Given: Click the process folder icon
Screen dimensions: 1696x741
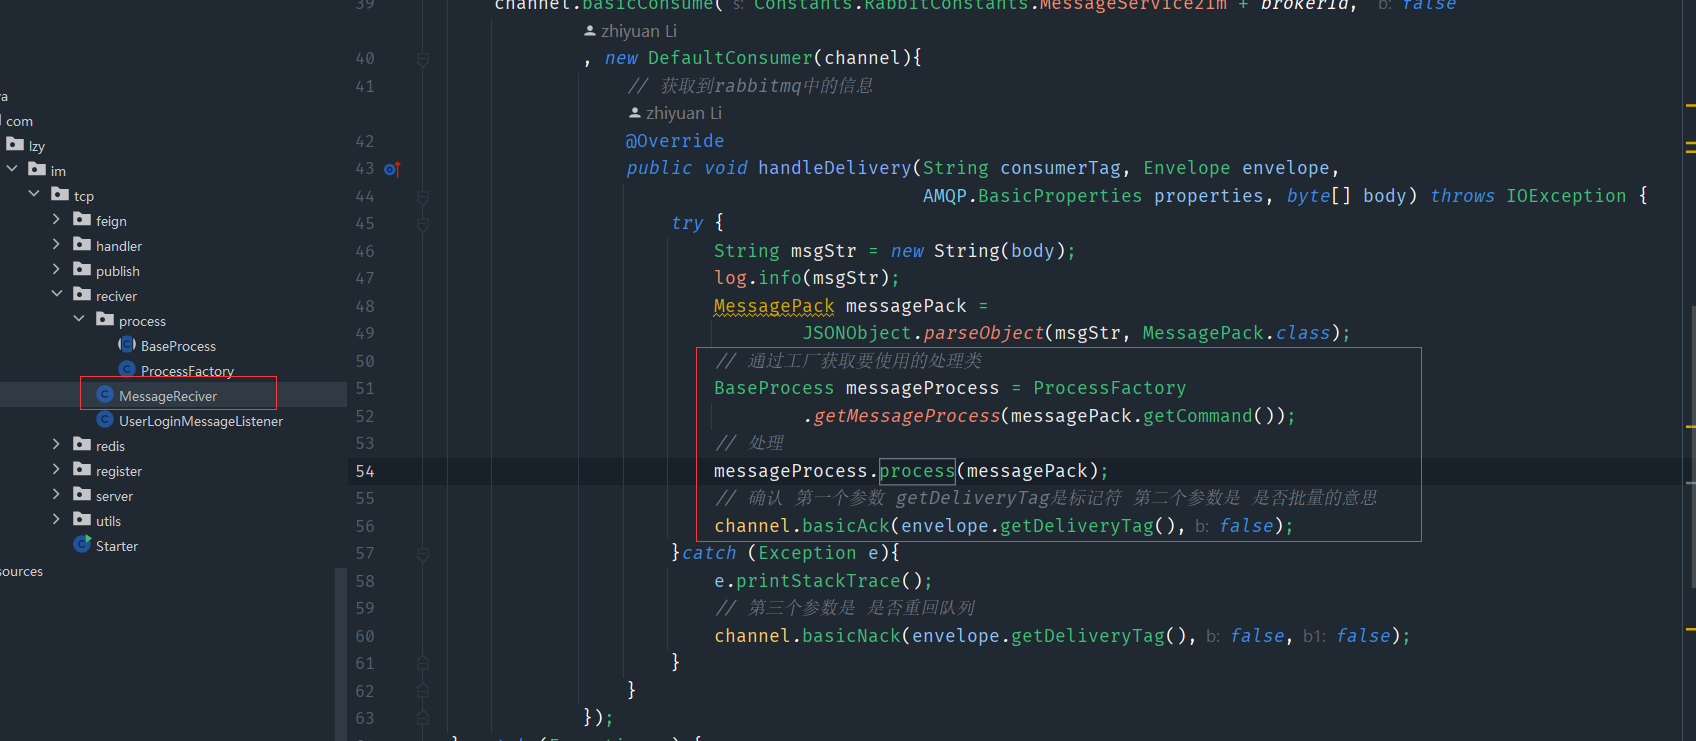Looking at the screenshot, I should (x=105, y=319).
